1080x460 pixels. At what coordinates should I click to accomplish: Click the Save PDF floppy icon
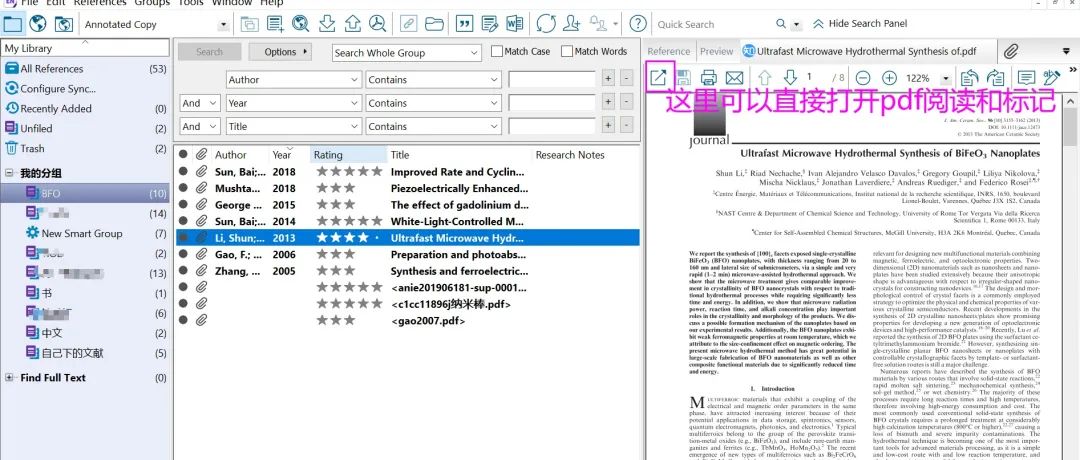tap(683, 78)
